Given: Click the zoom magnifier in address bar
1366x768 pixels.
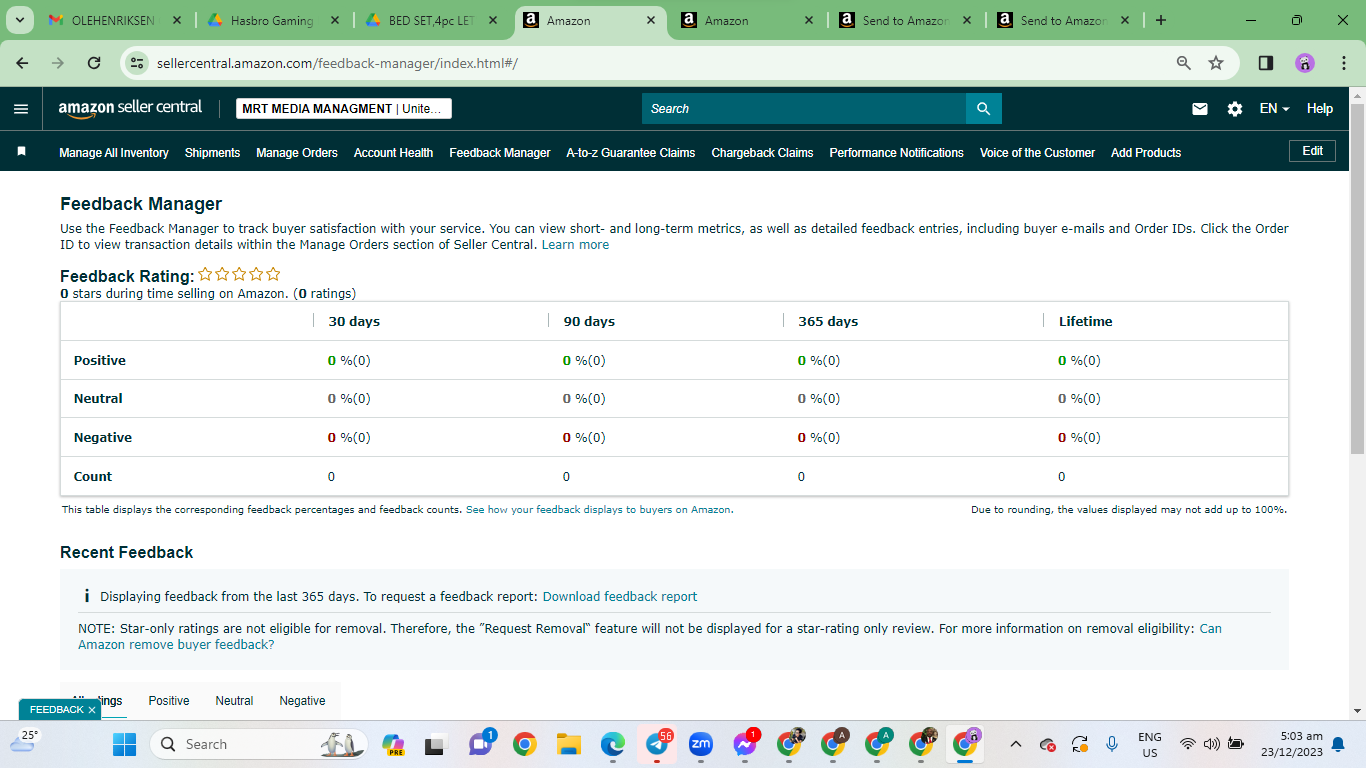Looking at the screenshot, I should tap(1184, 63).
